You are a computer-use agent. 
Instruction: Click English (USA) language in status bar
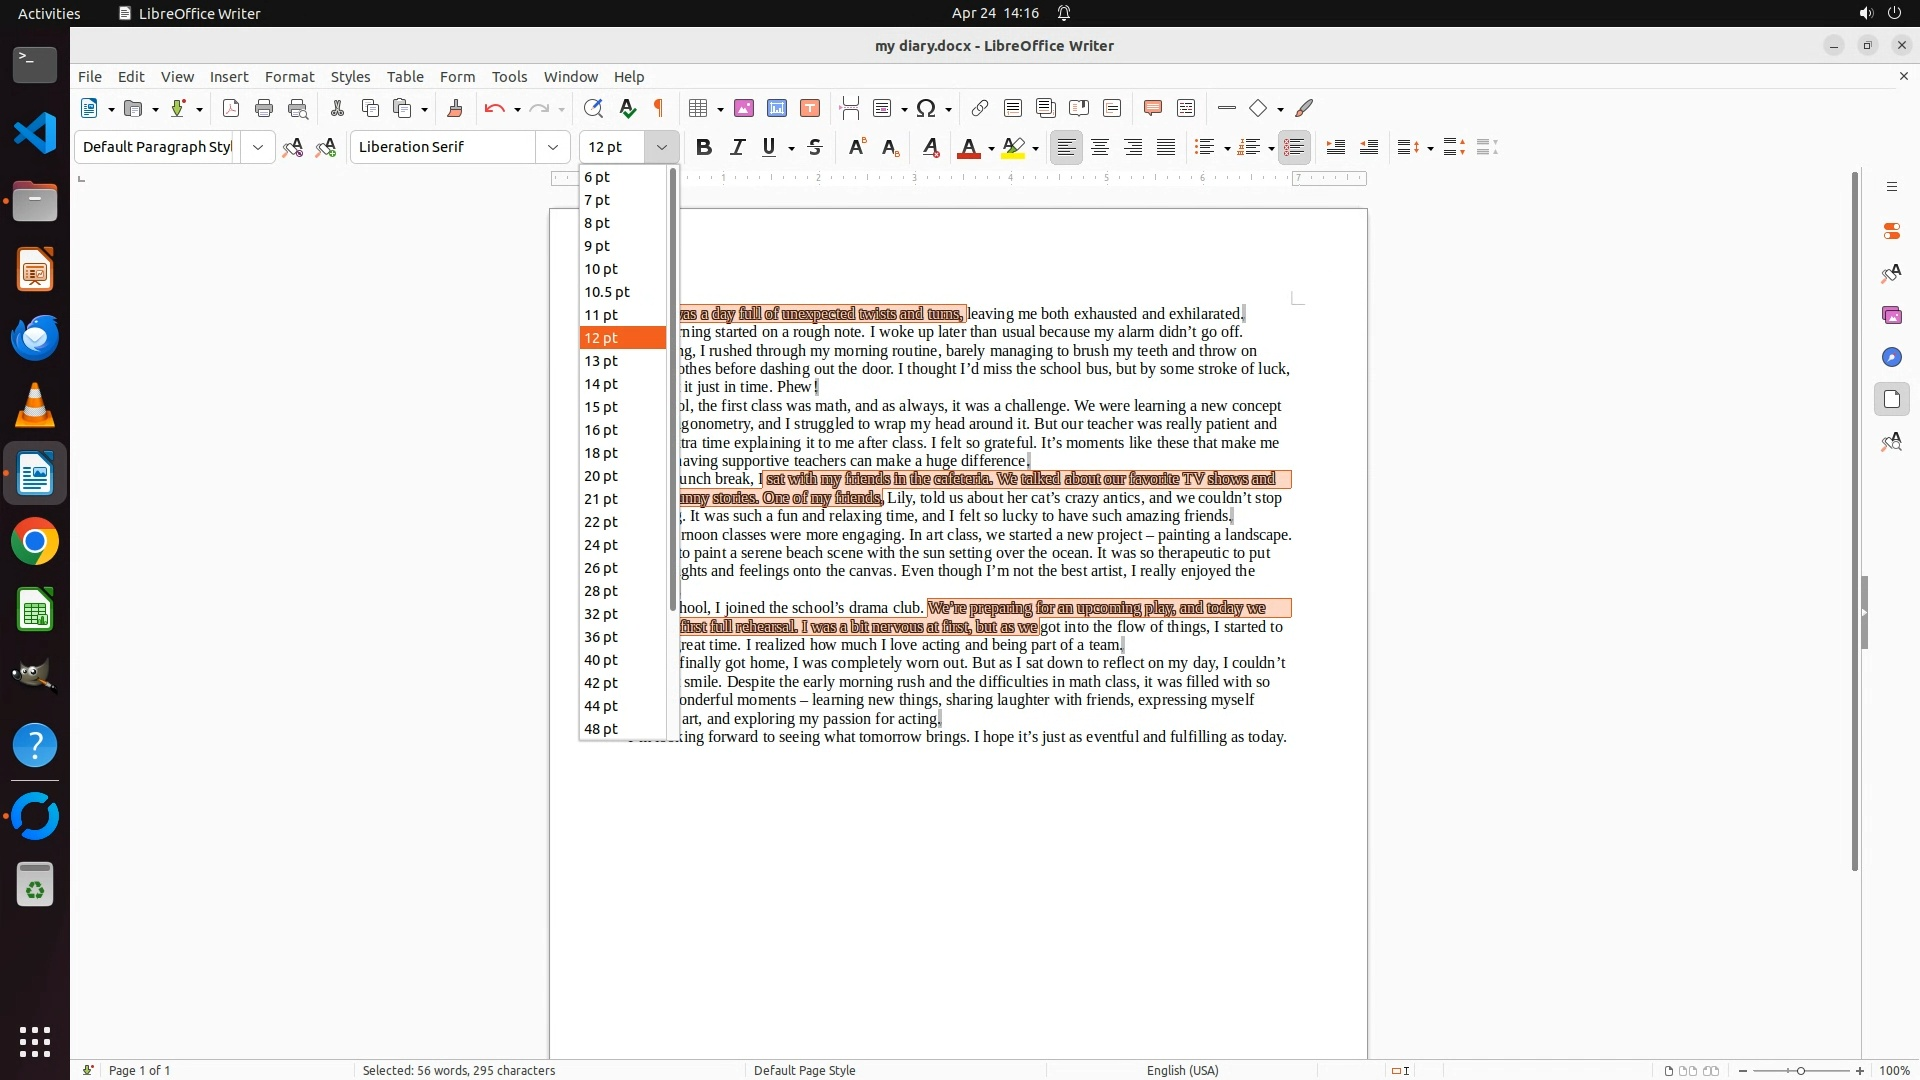point(1182,1070)
